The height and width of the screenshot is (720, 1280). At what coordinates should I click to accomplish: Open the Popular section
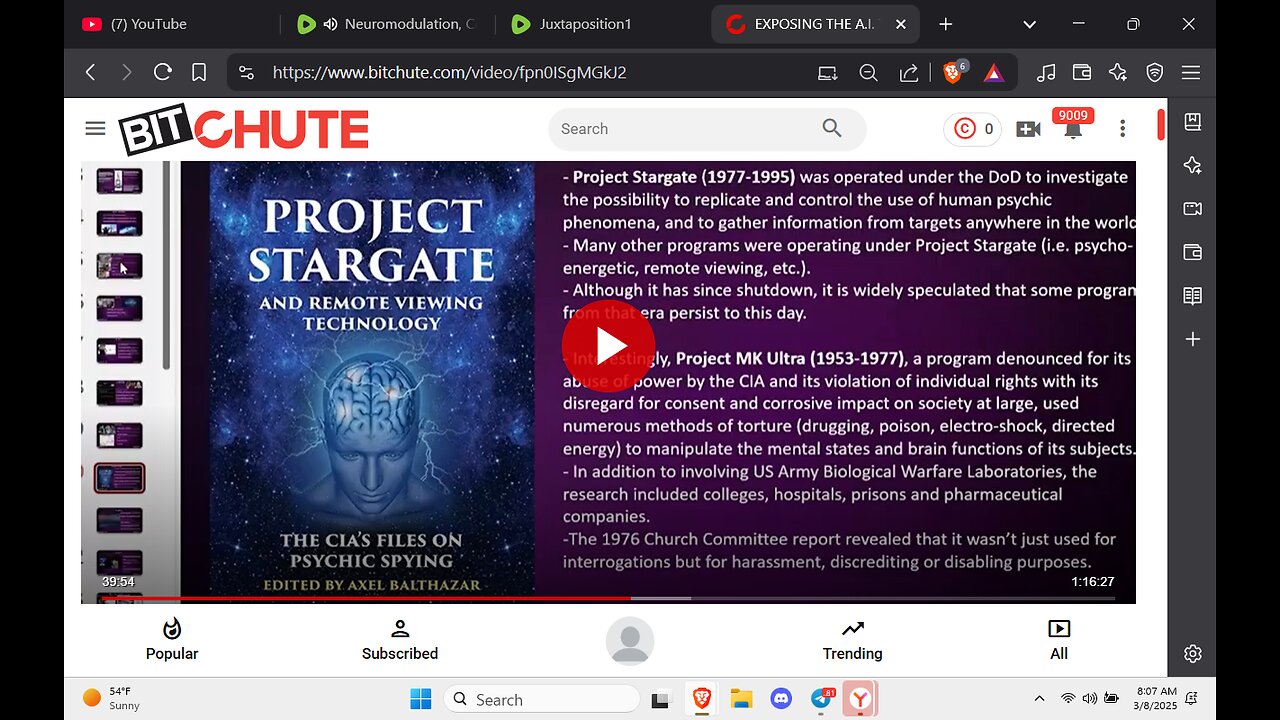click(172, 640)
